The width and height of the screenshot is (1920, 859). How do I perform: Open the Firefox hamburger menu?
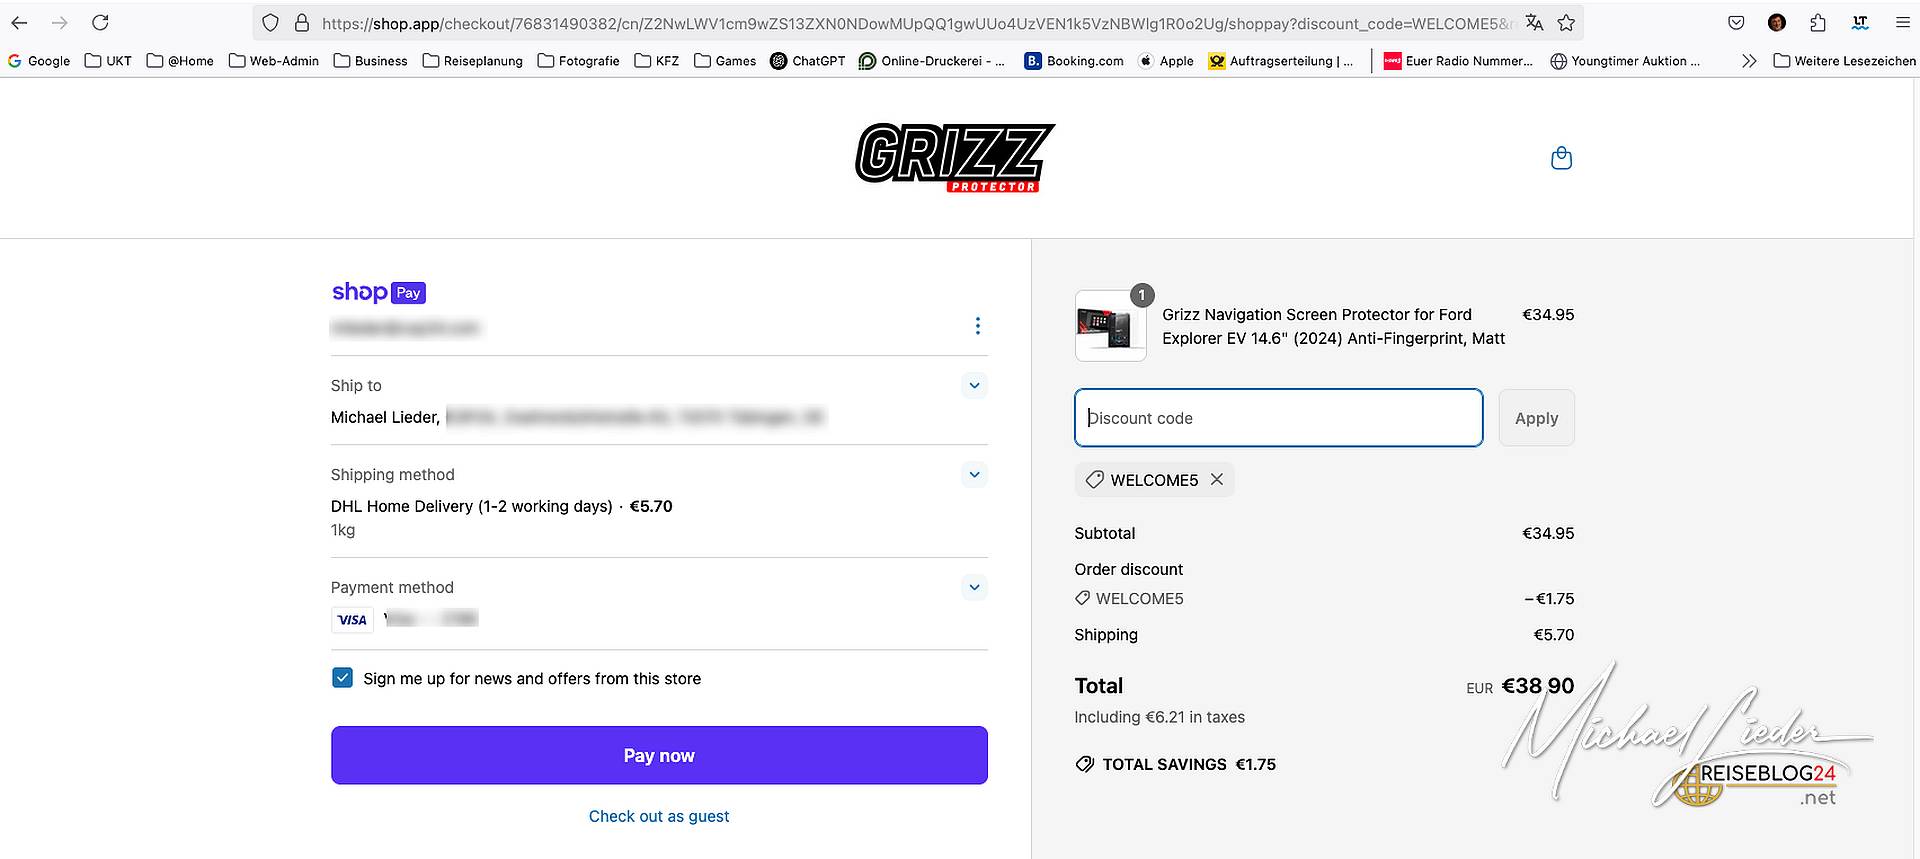[1902, 23]
